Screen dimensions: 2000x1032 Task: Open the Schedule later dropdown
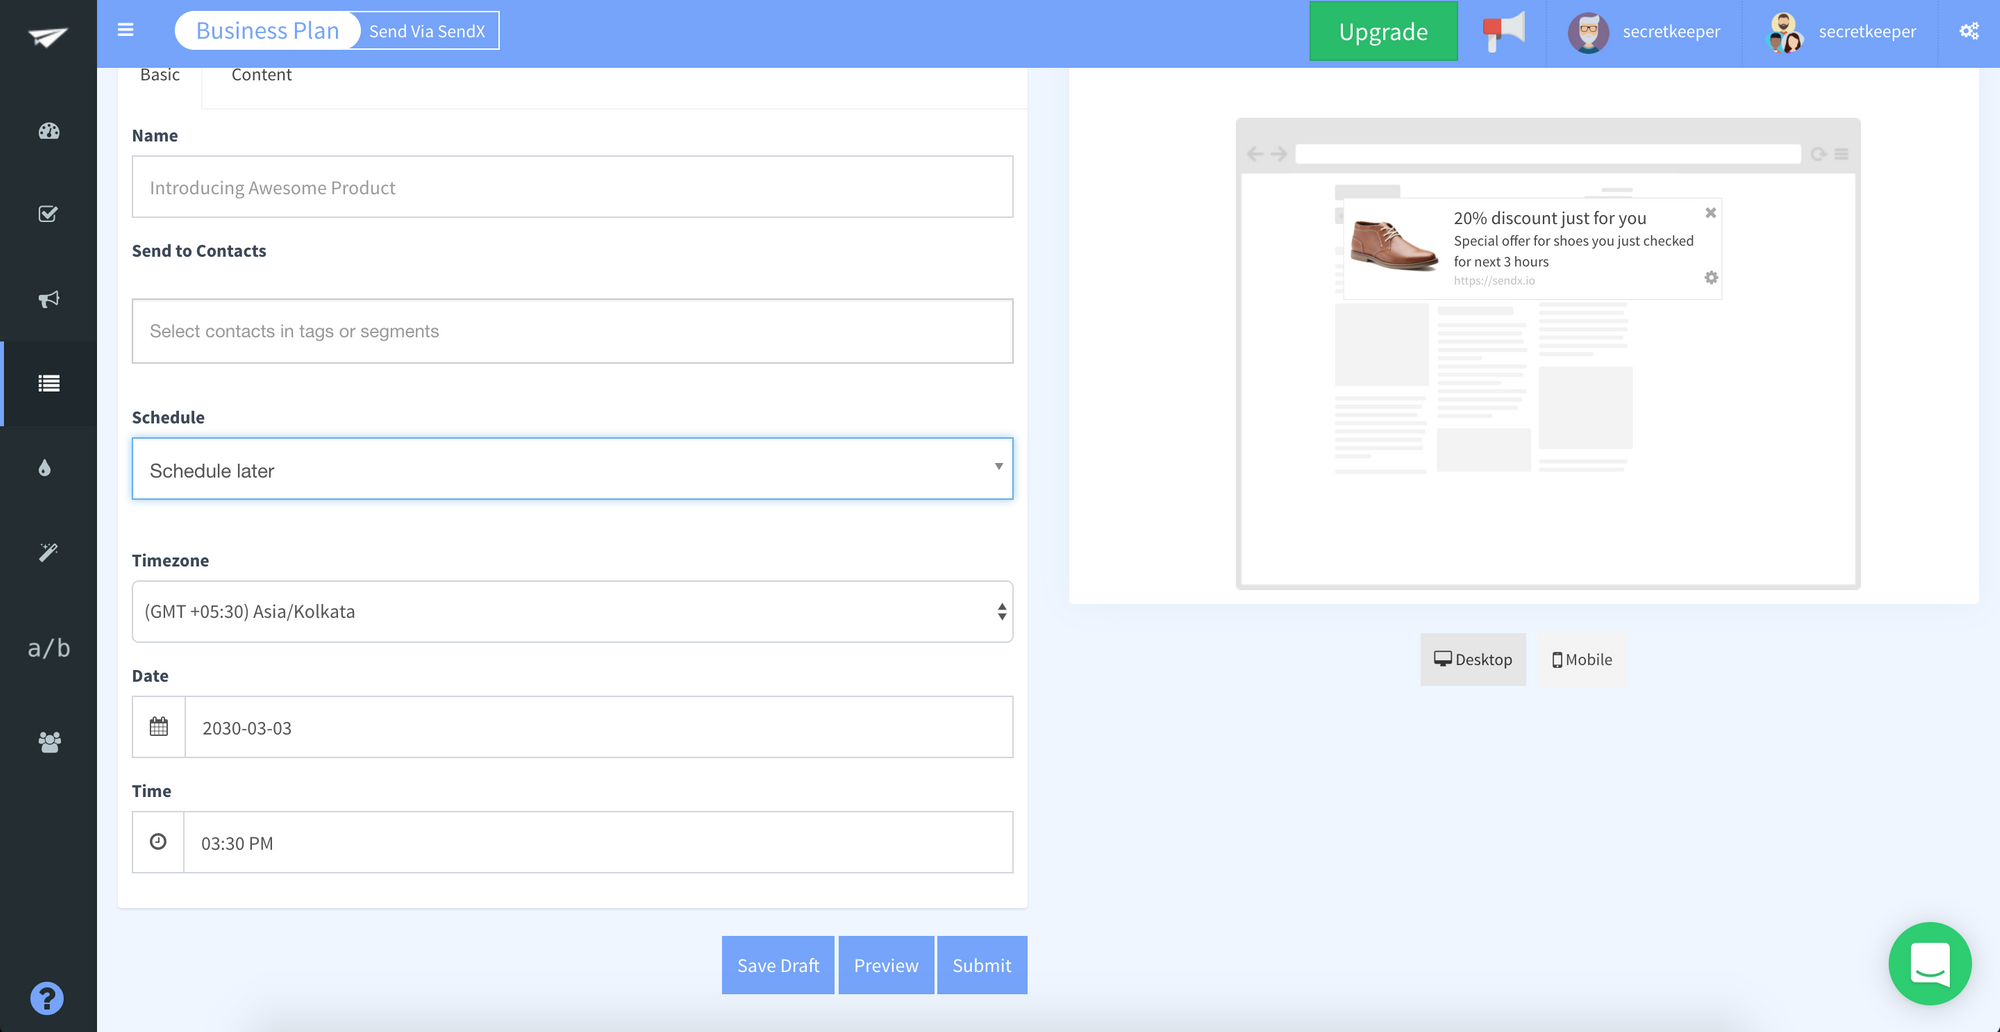click(572, 469)
